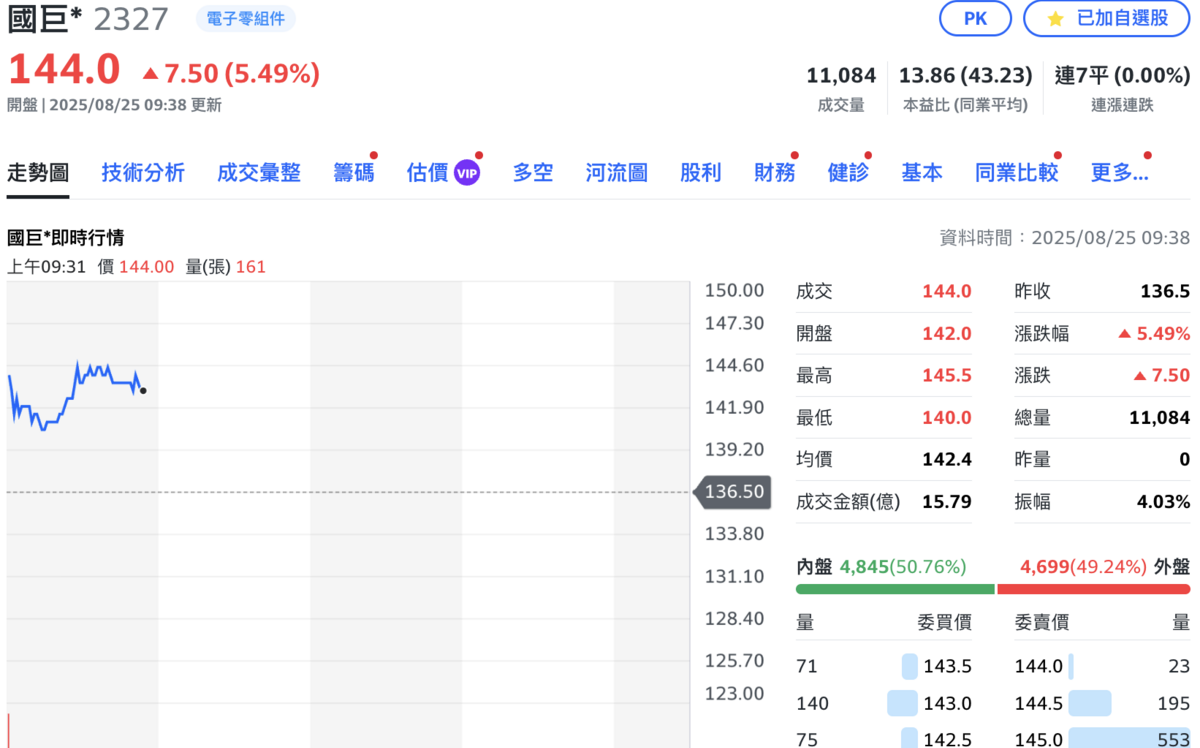
Task: Click the 電子零組件 industry tag
Action: pyautogui.click(x=245, y=19)
